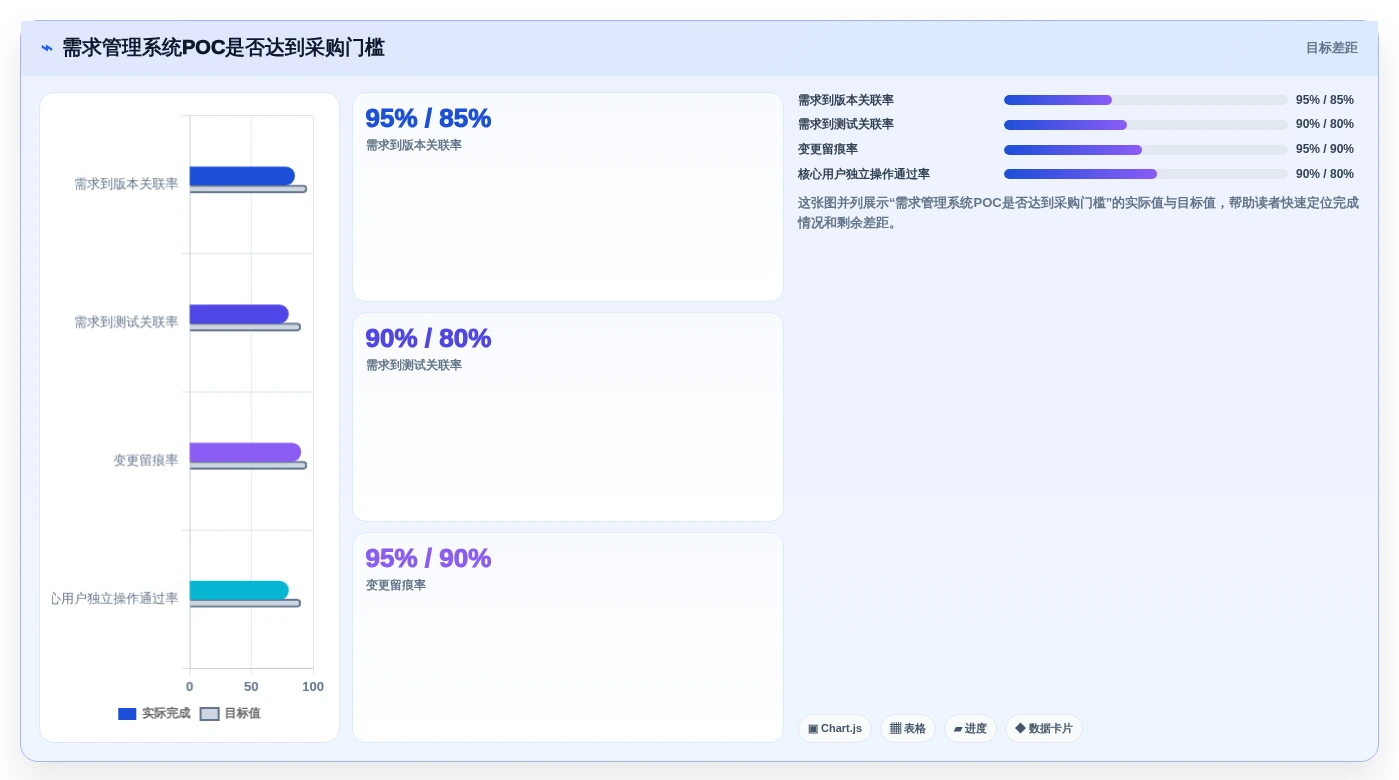Click the Chart.js tag chip
Screen dimensions: 1399x780
[835, 729]
